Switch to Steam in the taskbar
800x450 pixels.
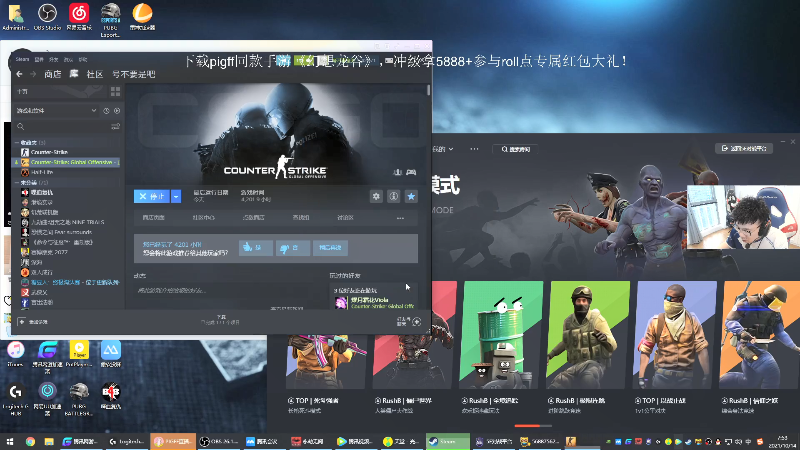[x=447, y=441]
